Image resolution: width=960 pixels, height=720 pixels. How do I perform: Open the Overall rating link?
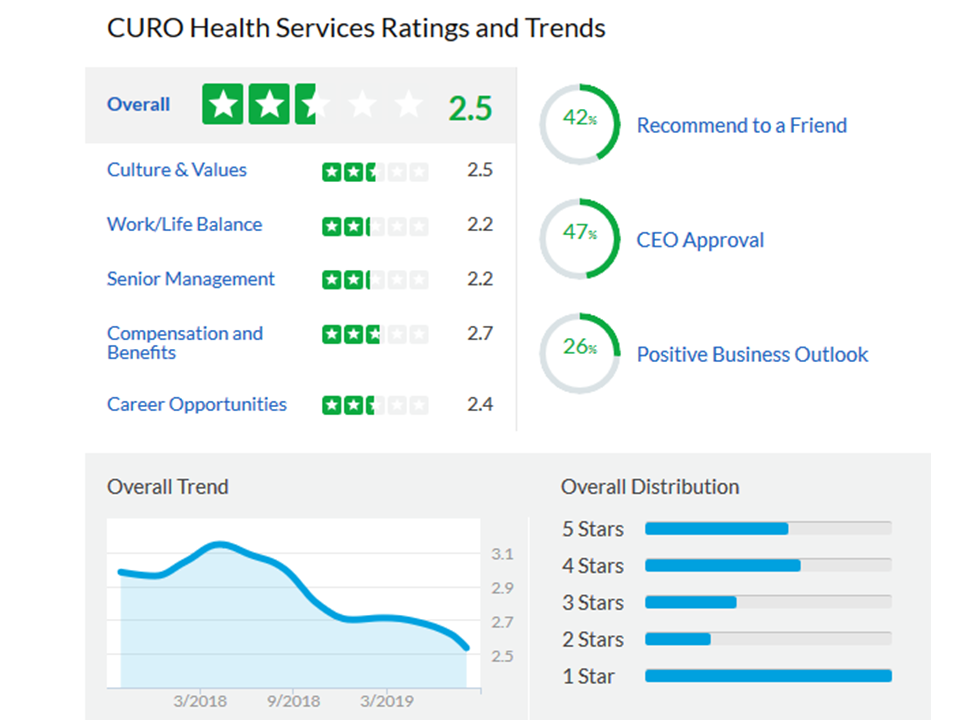tap(138, 105)
